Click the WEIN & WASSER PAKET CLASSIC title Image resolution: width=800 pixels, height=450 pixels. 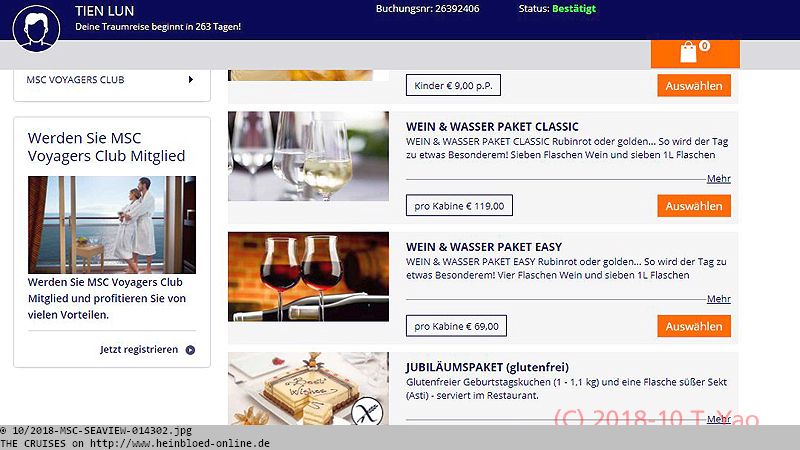(492, 127)
